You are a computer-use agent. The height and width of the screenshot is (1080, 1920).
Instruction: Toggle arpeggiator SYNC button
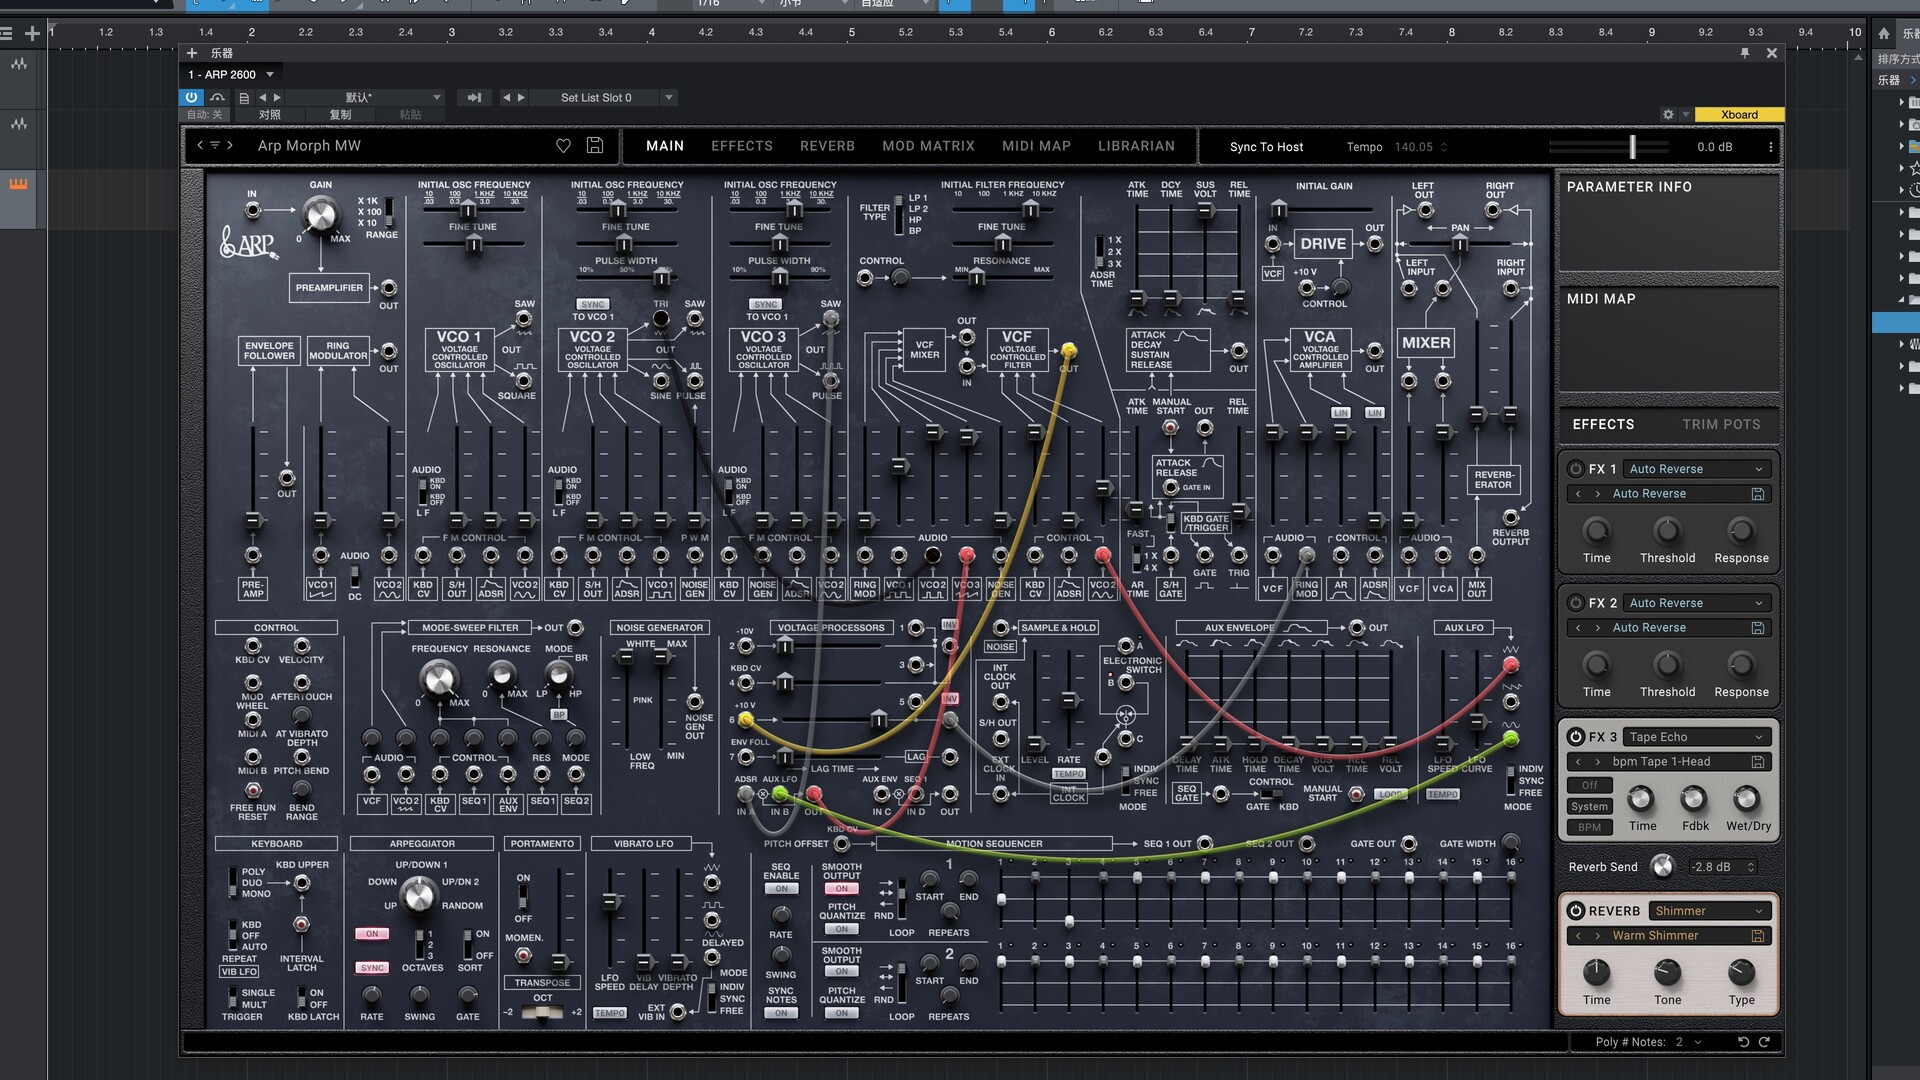point(372,968)
